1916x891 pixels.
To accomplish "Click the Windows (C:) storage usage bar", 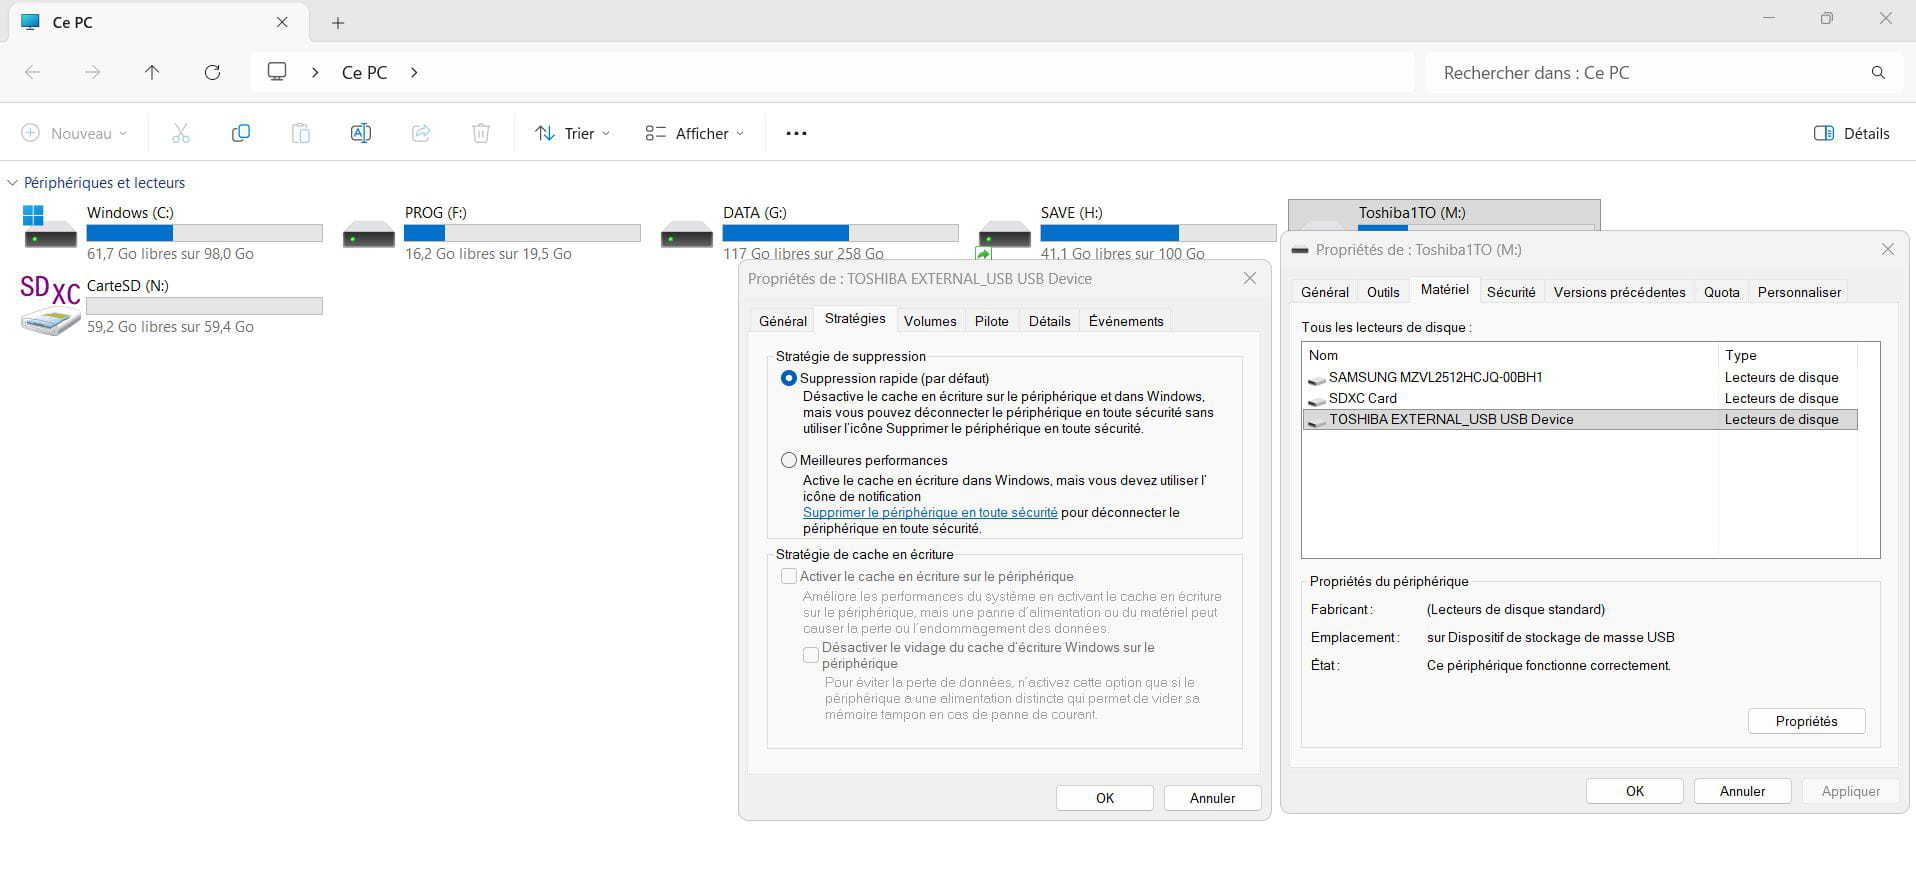I will click(204, 233).
